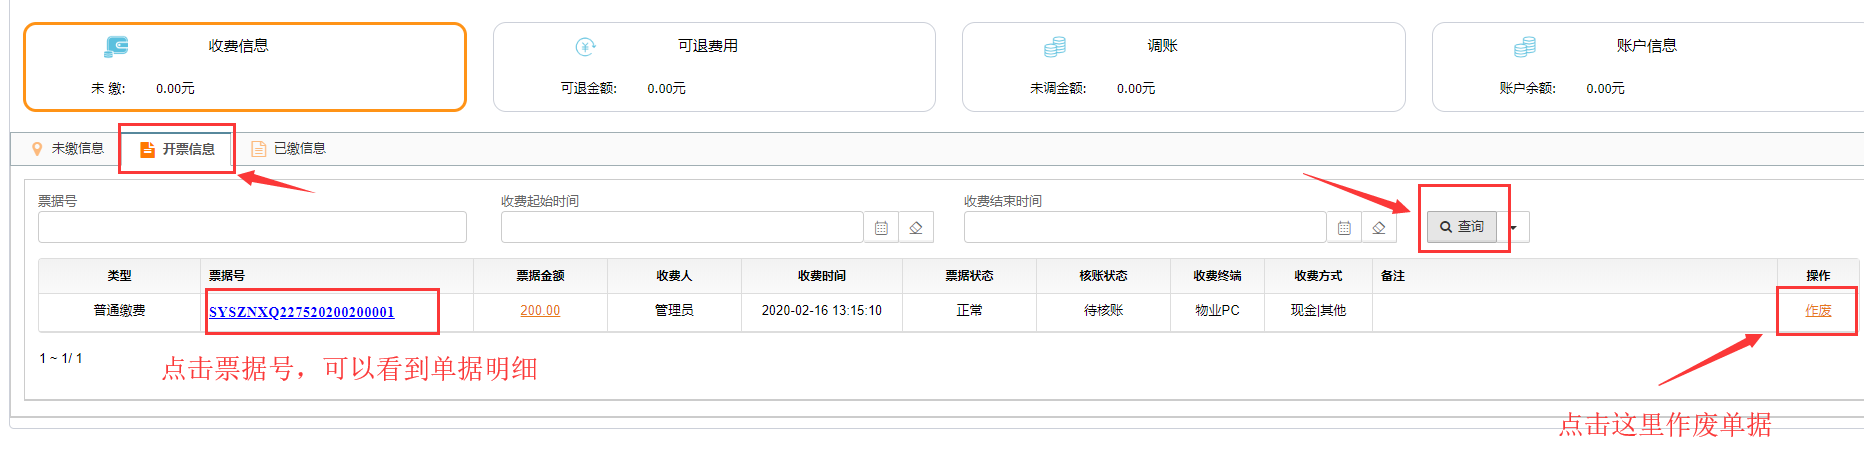
Task: Click the 票据金额 column header
Action: point(540,276)
